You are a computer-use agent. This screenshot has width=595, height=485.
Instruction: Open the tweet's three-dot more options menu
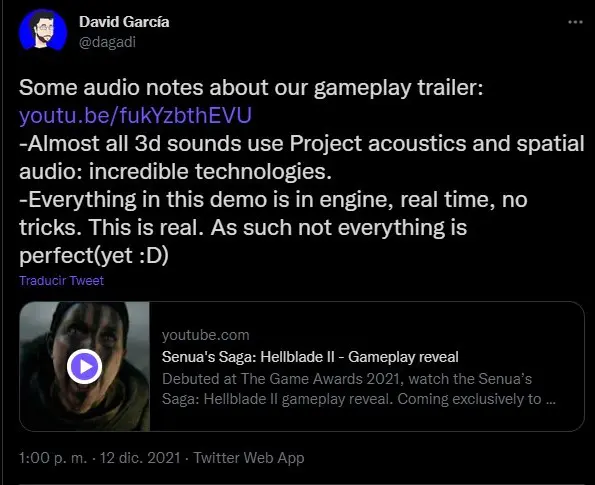(x=575, y=22)
